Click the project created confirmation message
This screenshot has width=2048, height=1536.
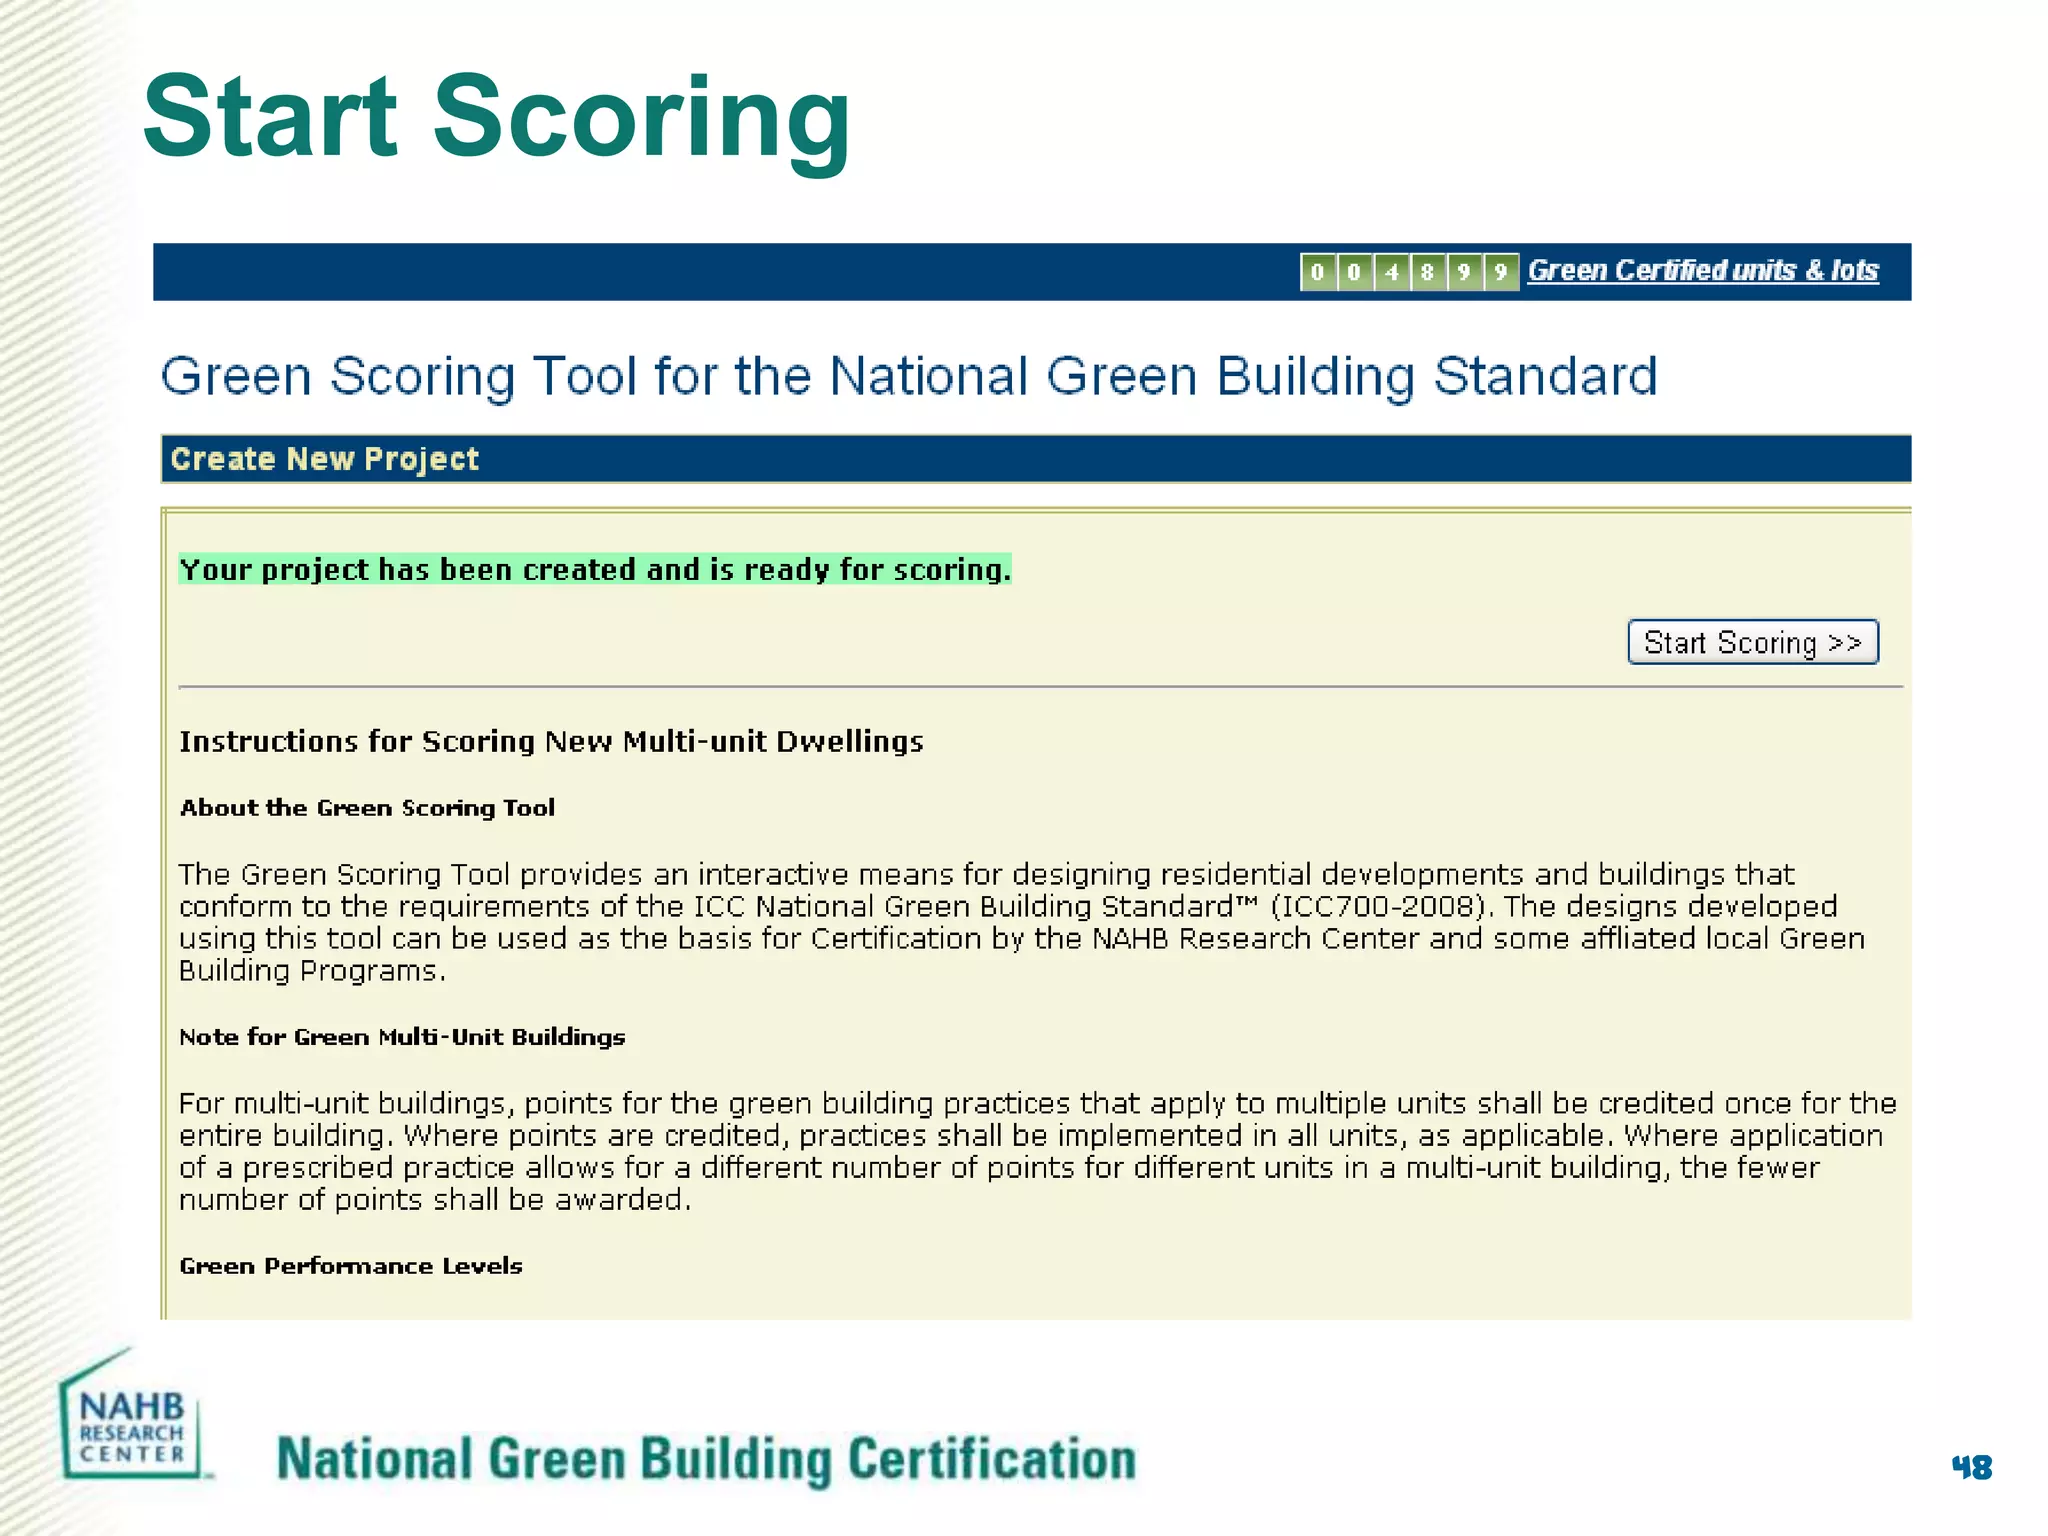click(595, 569)
